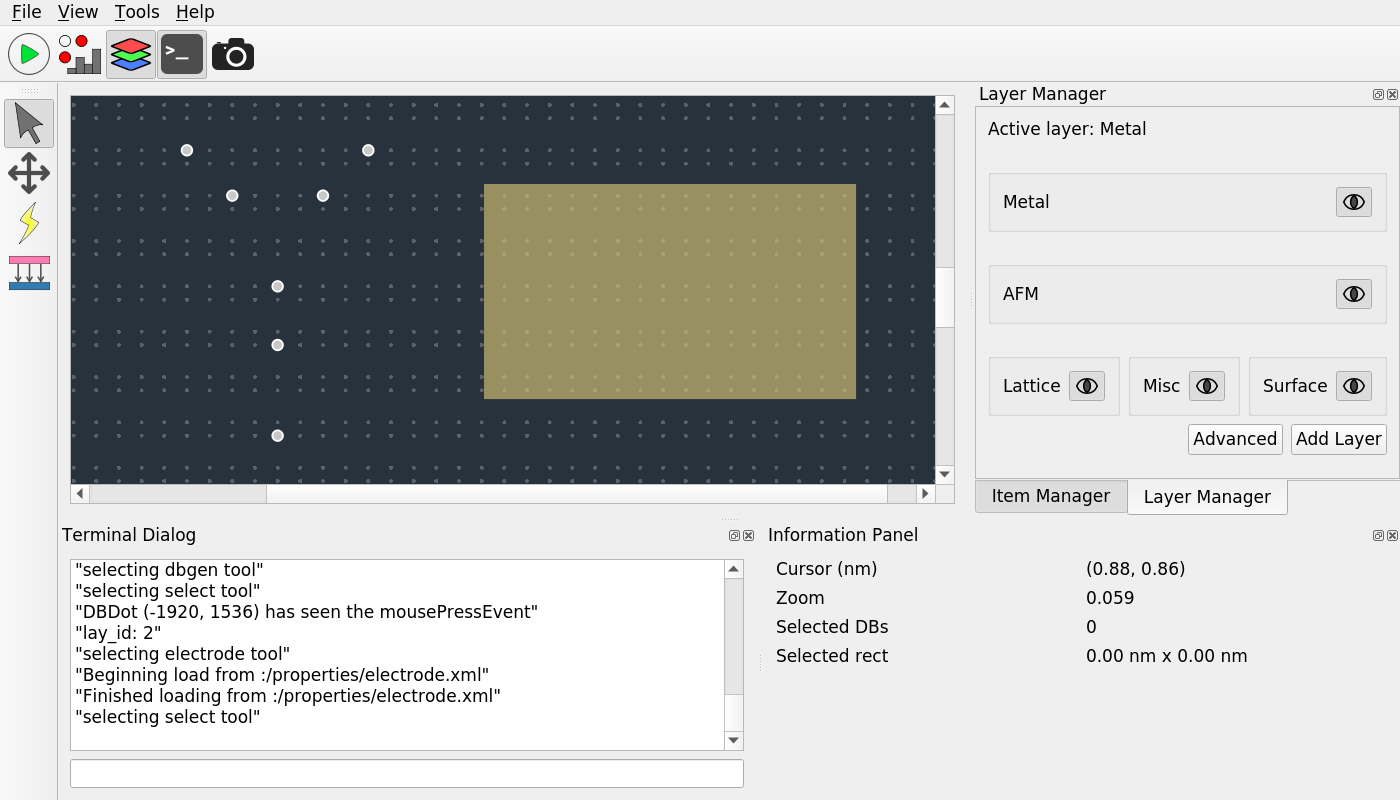Click the lowest DB dot on canvas
1400x800 pixels.
click(x=278, y=436)
